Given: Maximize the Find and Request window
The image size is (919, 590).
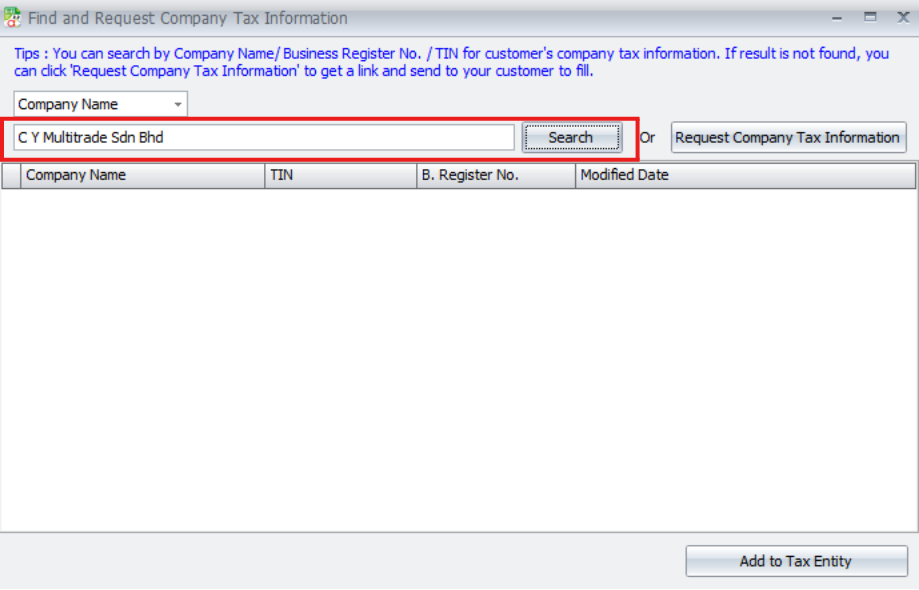Looking at the screenshot, I should pyautogui.click(x=870, y=17).
